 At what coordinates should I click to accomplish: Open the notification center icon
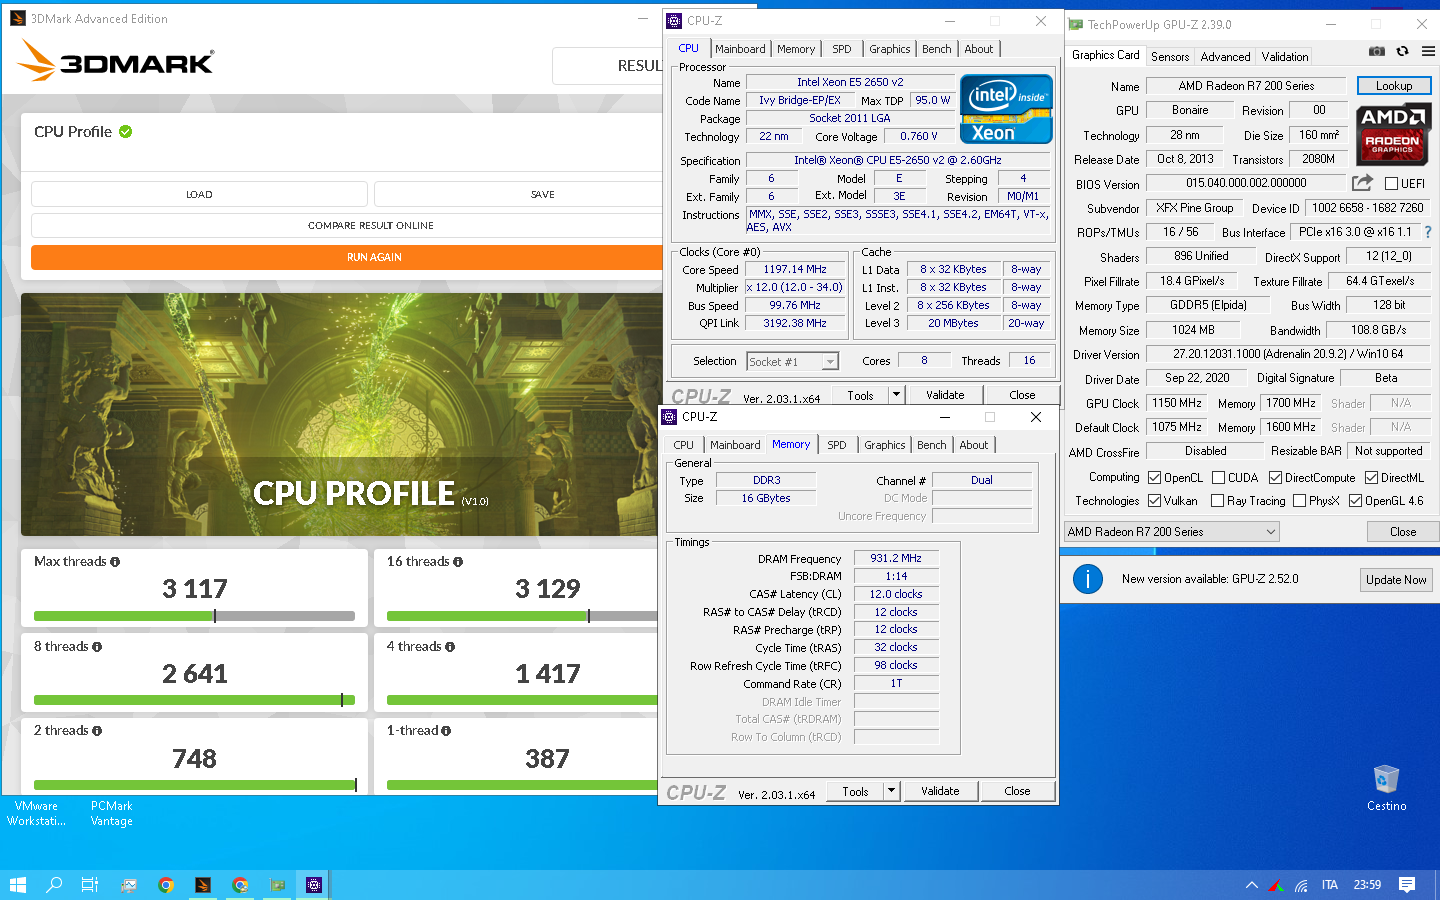1407,885
